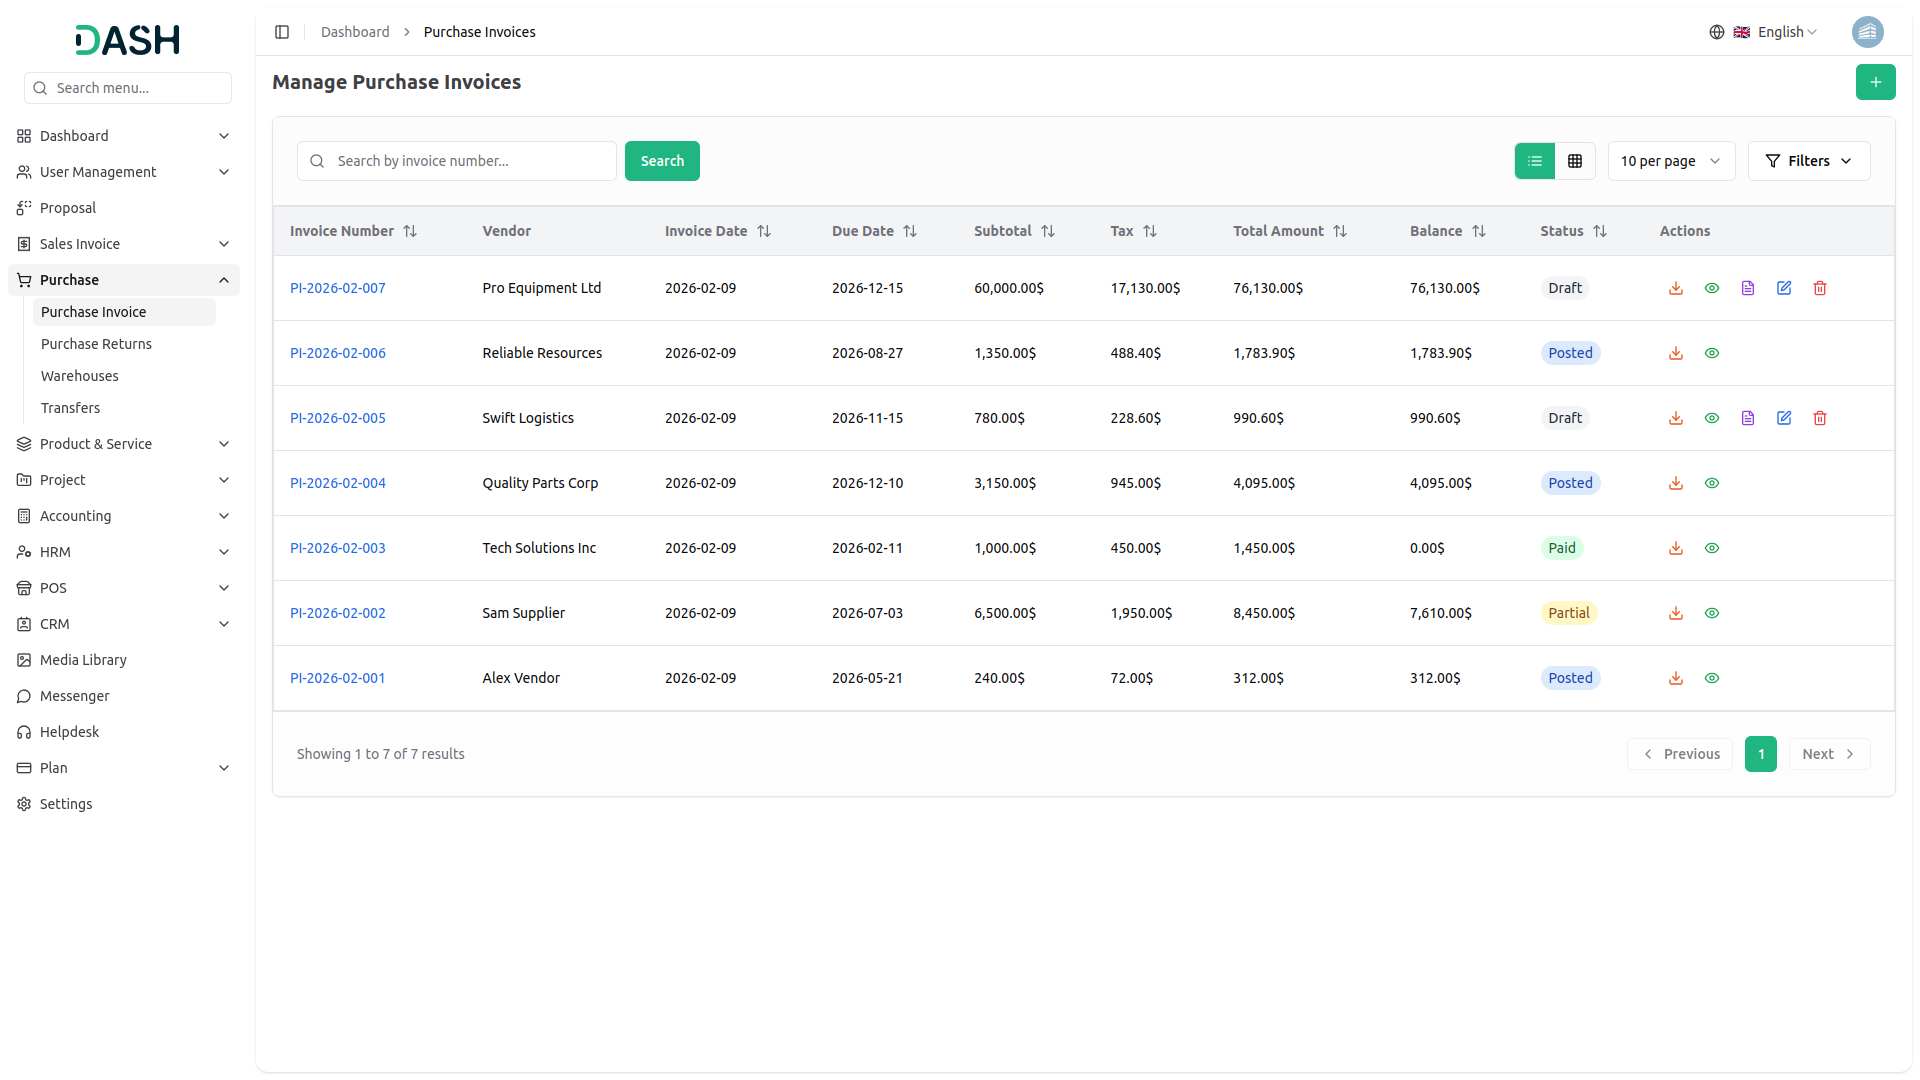Click the green plus create invoice button
The height and width of the screenshot is (1080, 1920).
coord(1875,82)
